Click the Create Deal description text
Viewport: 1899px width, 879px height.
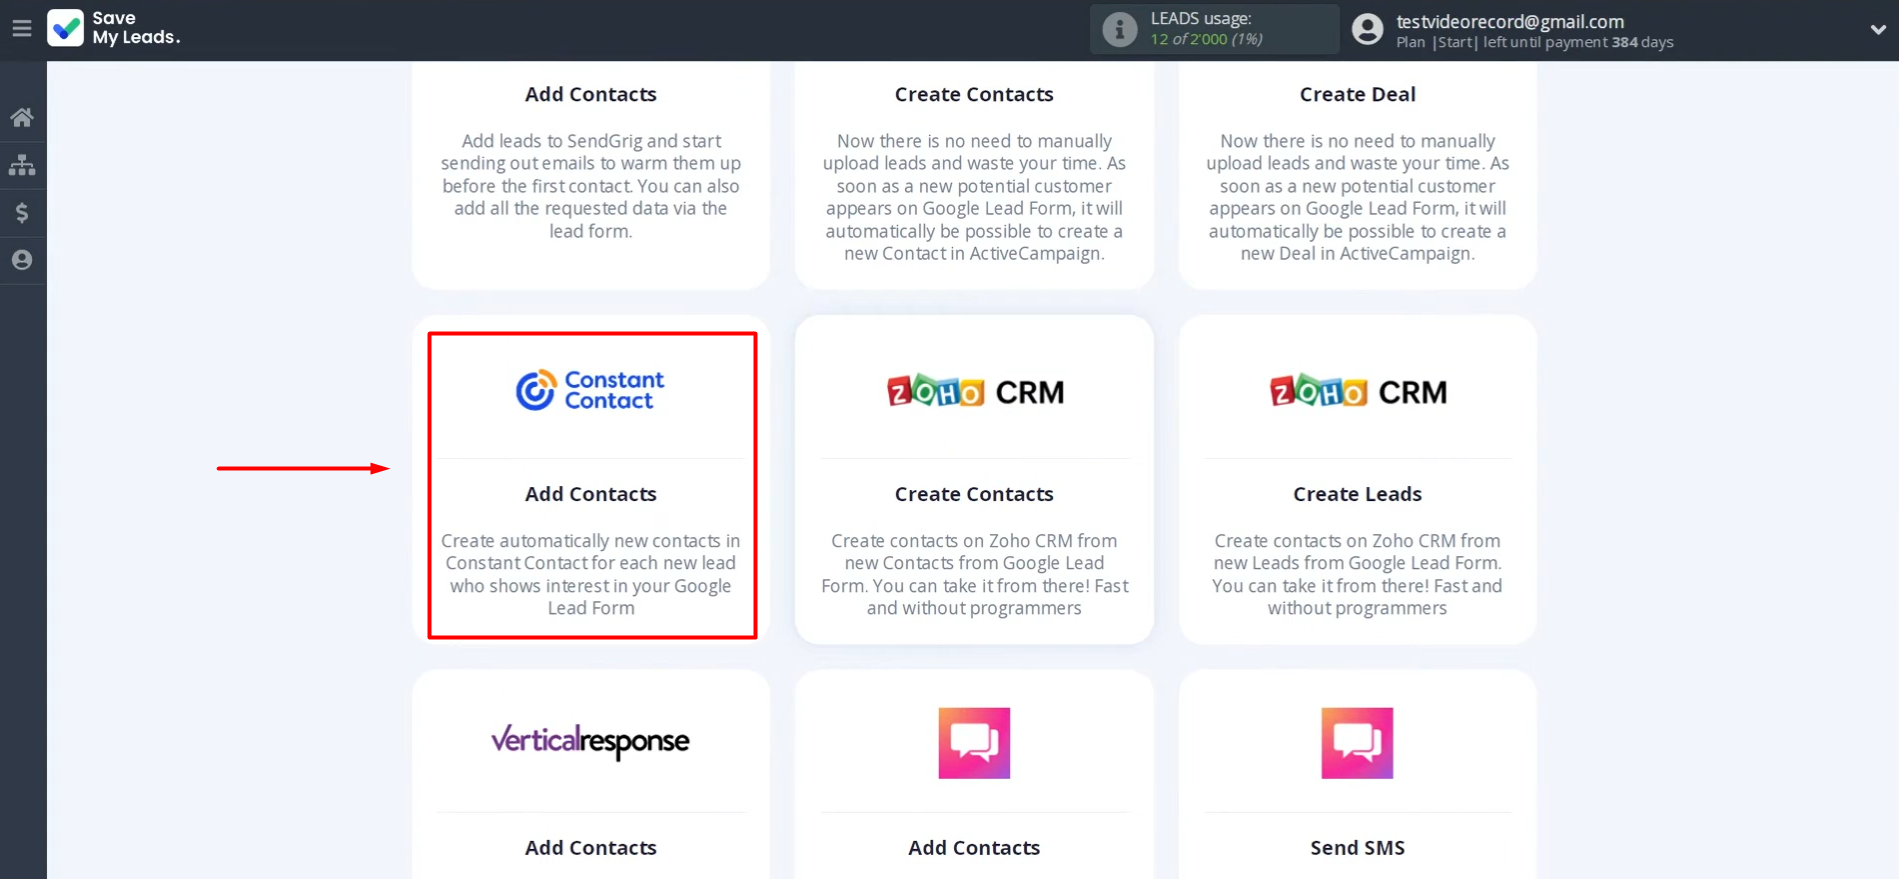click(x=1357, y=197)
